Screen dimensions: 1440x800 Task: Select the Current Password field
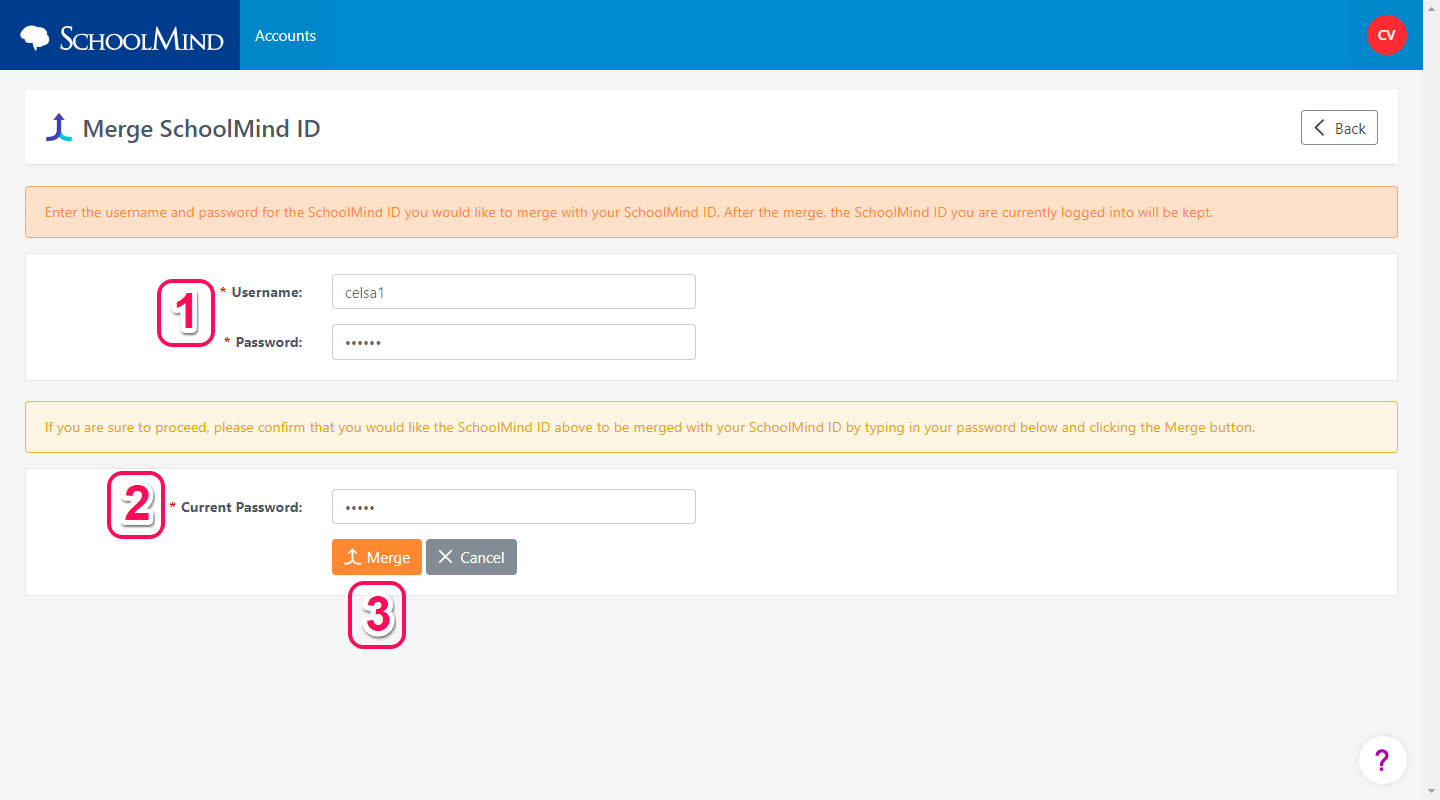(x=514, y=507)
